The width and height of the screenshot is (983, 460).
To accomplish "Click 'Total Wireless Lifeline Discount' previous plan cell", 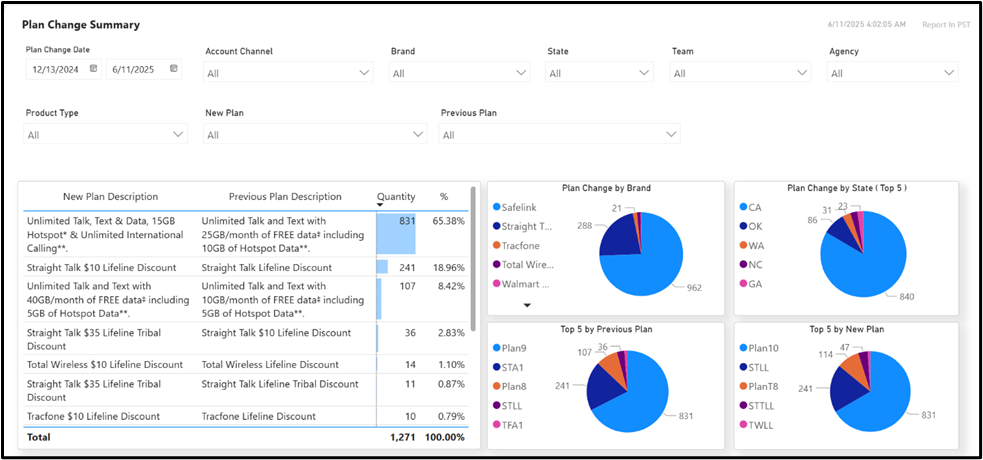I will 270,364.
